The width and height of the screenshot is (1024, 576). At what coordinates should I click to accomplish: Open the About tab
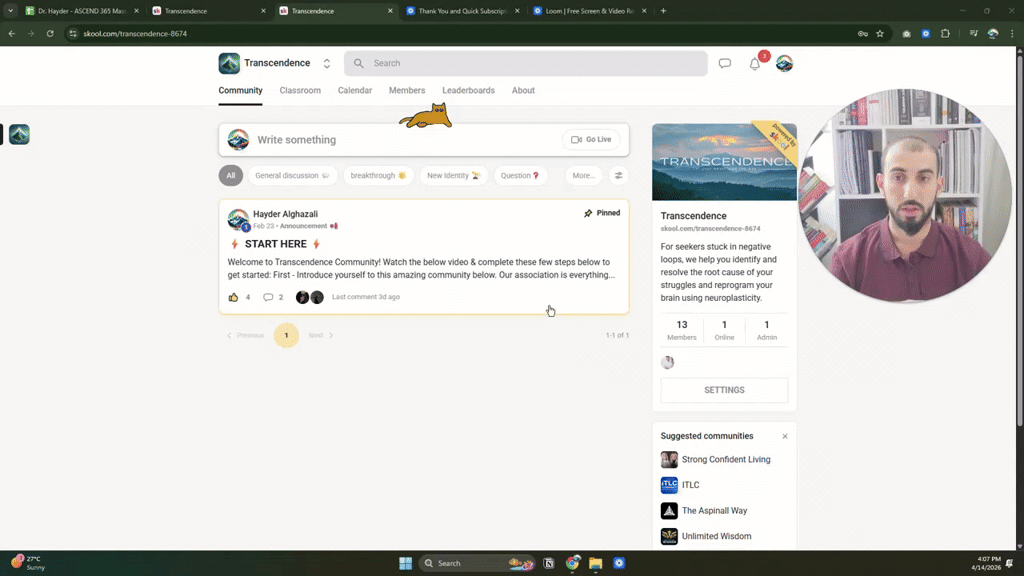point(523,90)
